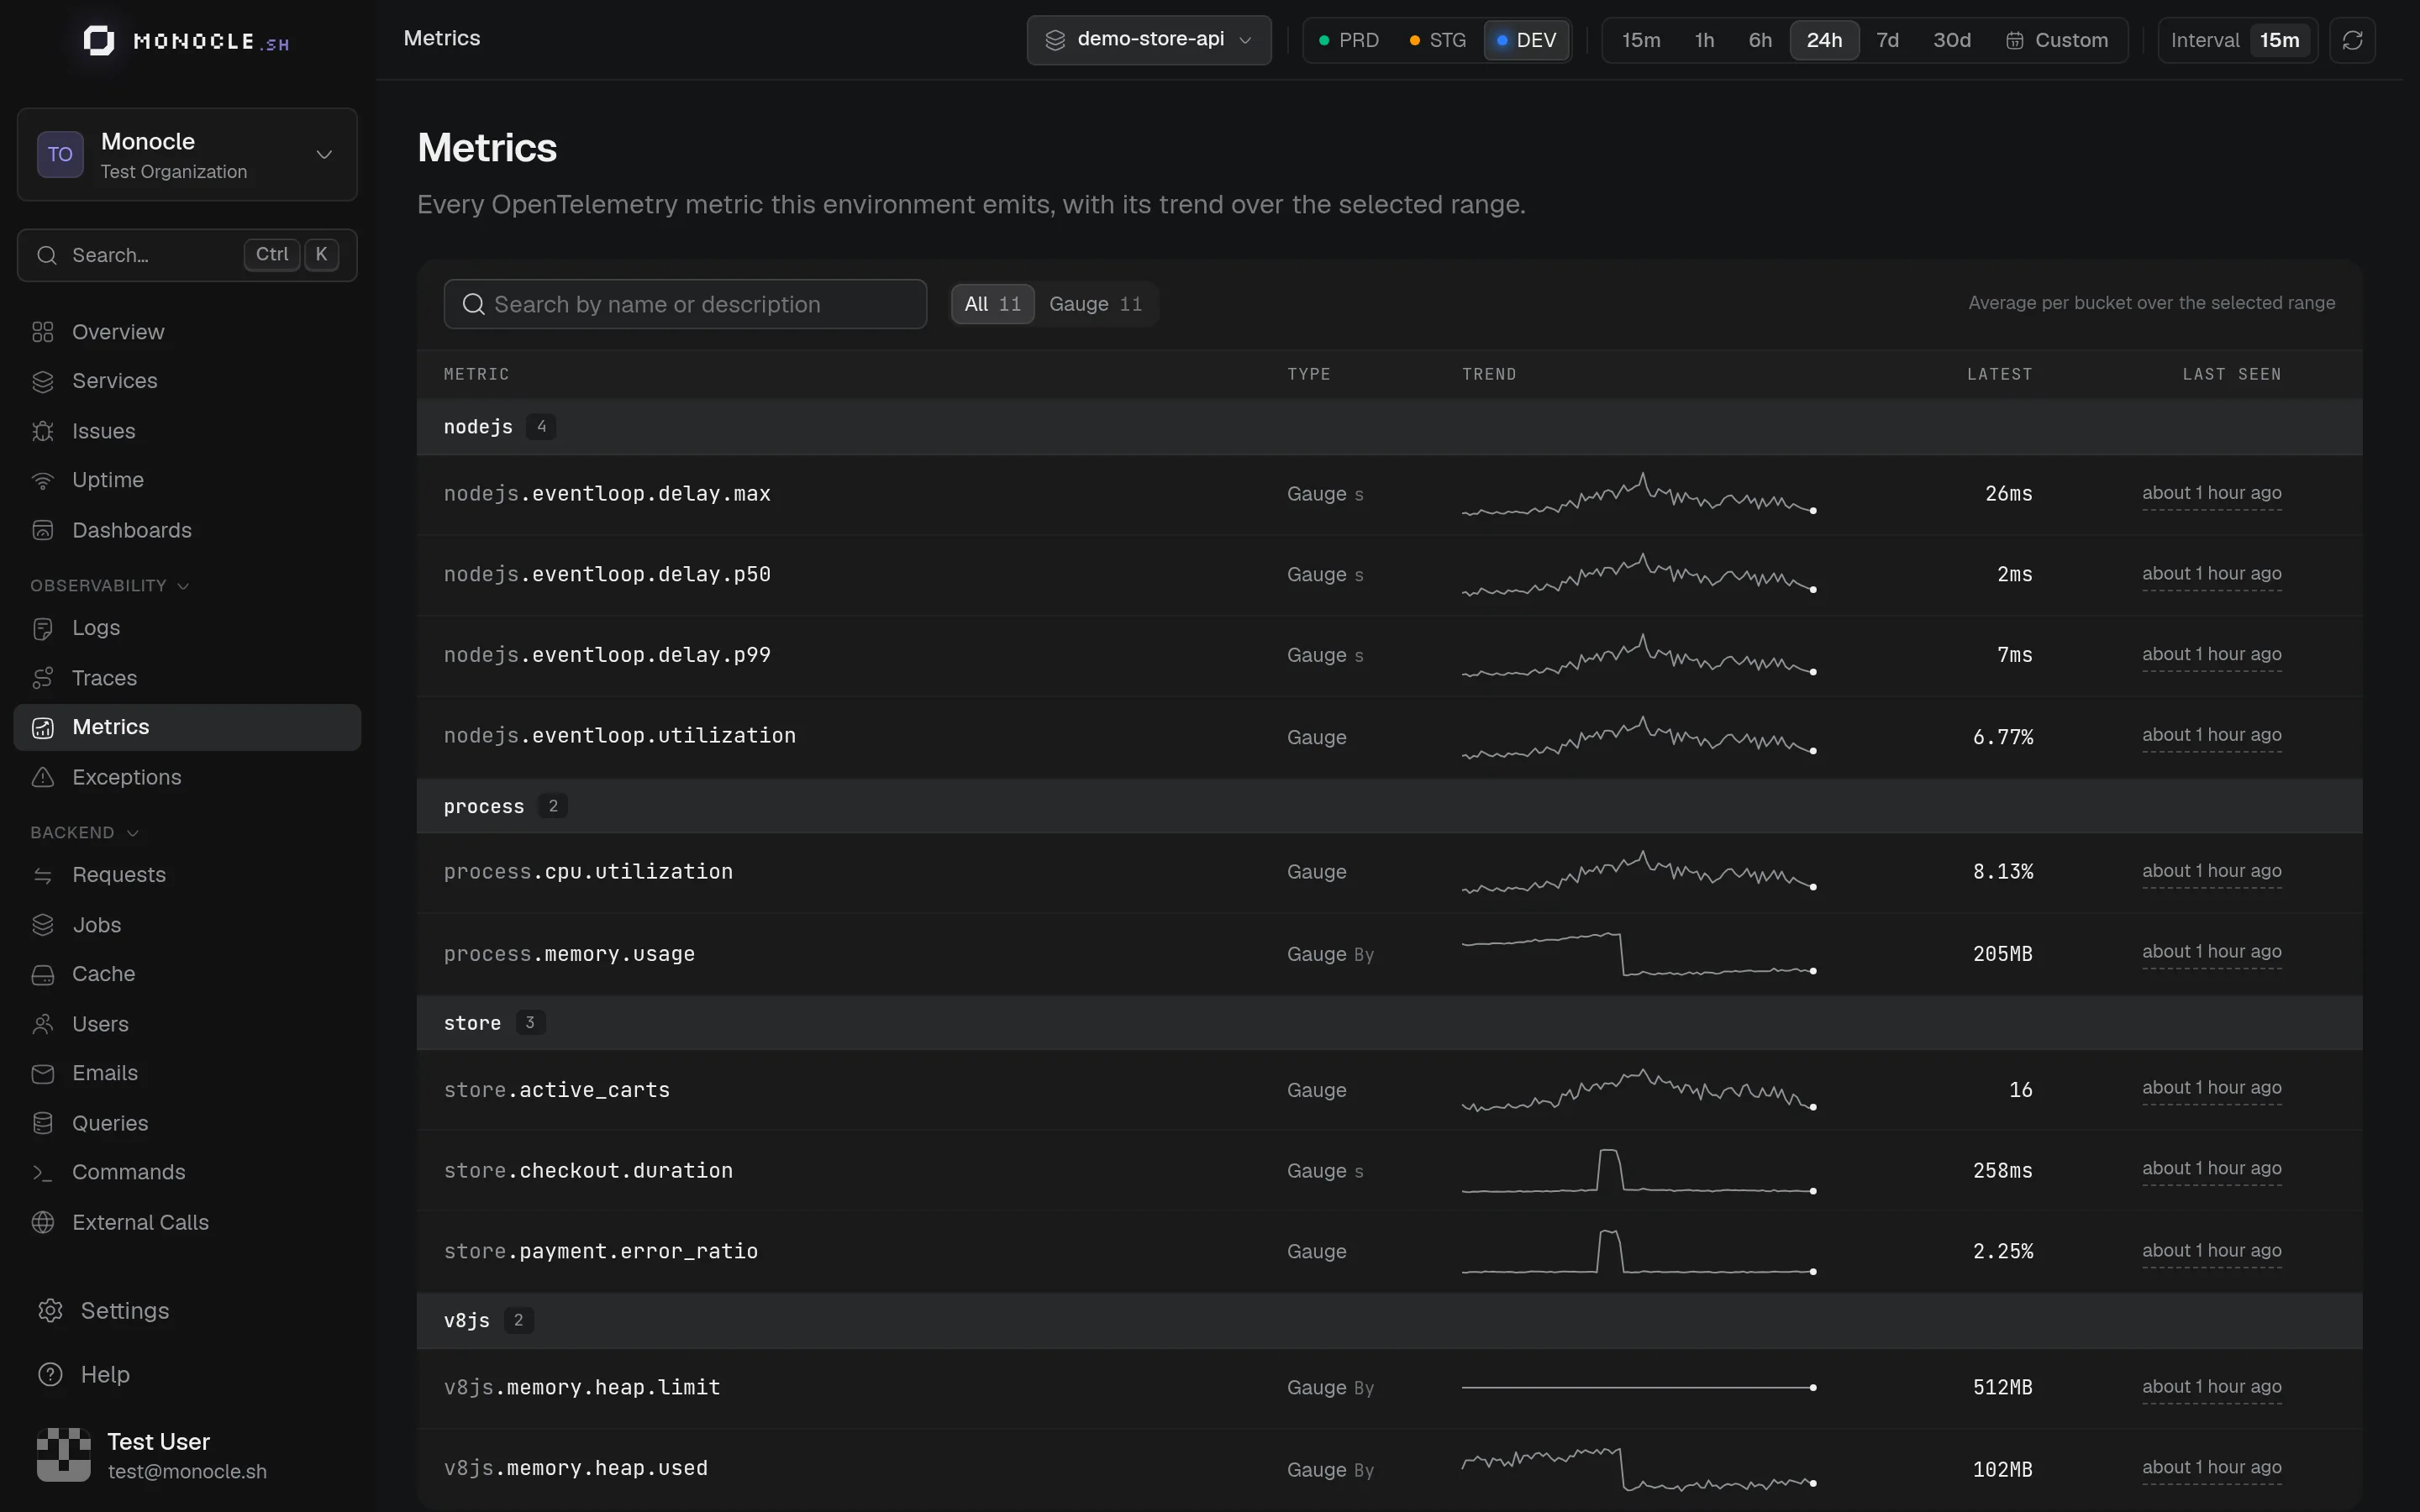The image size is (2420, 1512).
Task: Select the All 11 filter tab
Action: coord(992,304)
